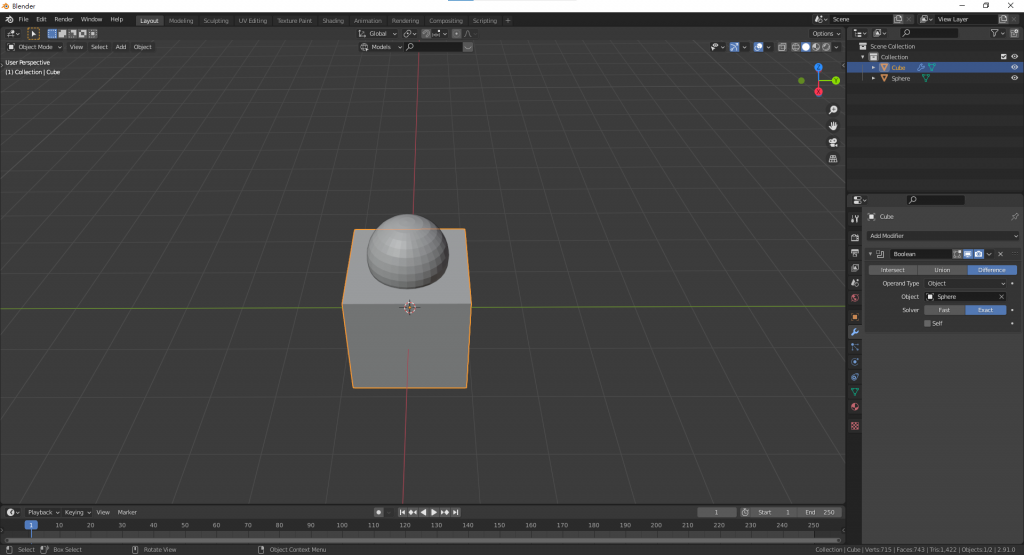
Task: Click frame 100 on the timeline ruler
Action: click(342, 525)
